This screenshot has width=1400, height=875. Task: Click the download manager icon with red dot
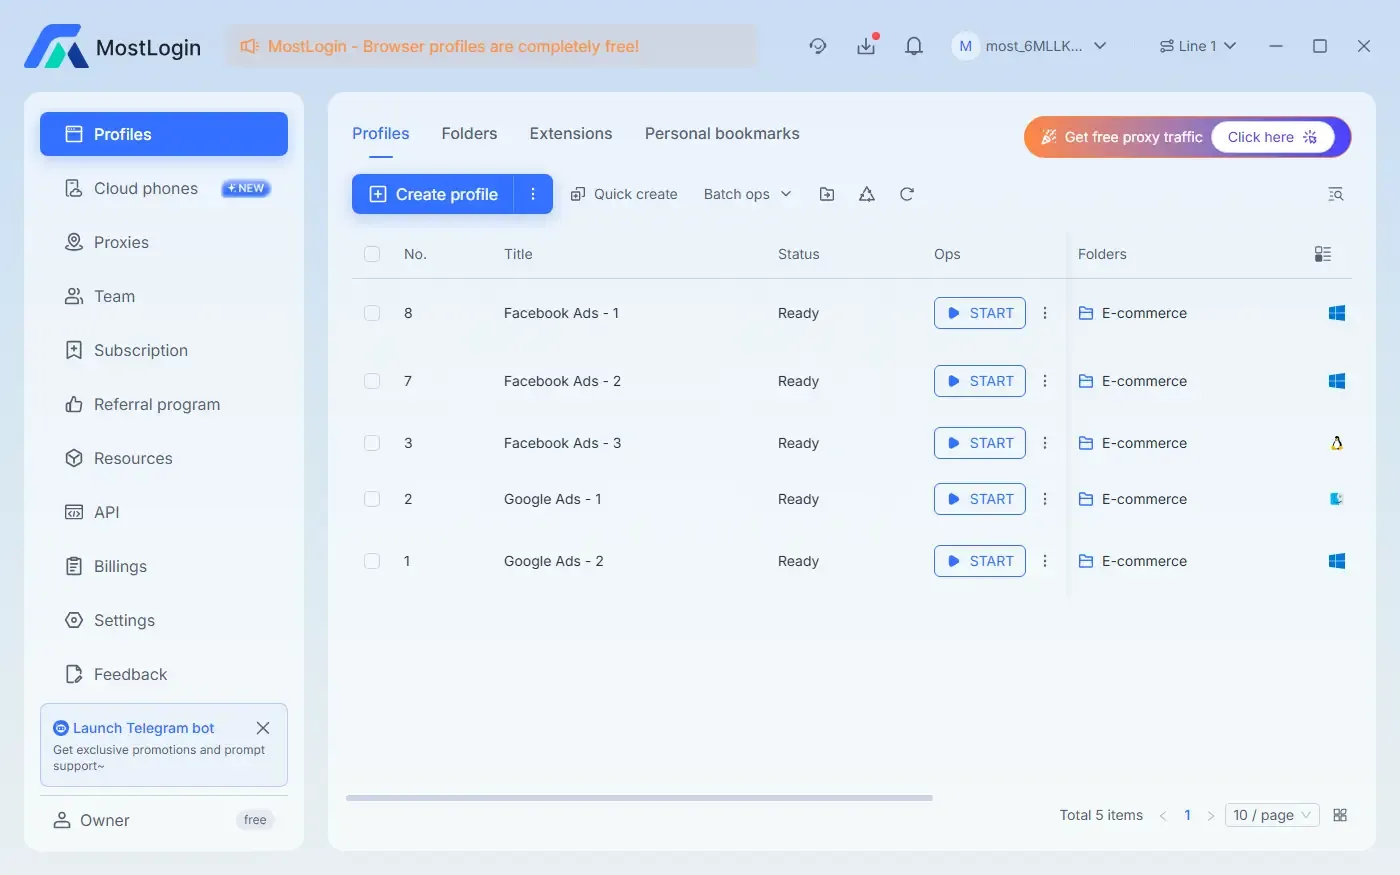pyautogui.click(x=866, y=45)
